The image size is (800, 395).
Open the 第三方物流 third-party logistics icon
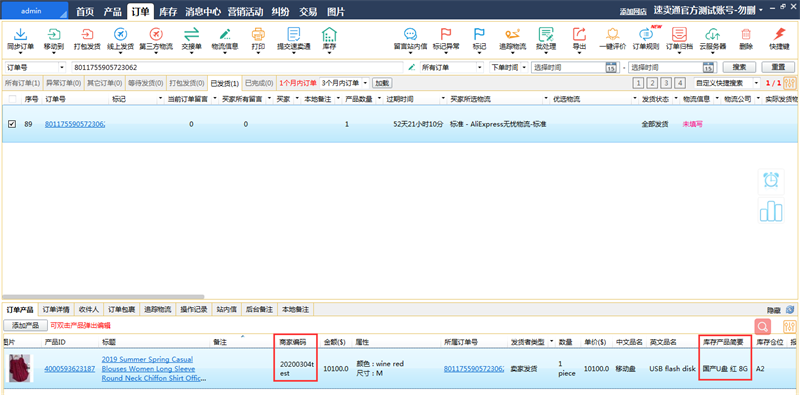coord(156,35)
